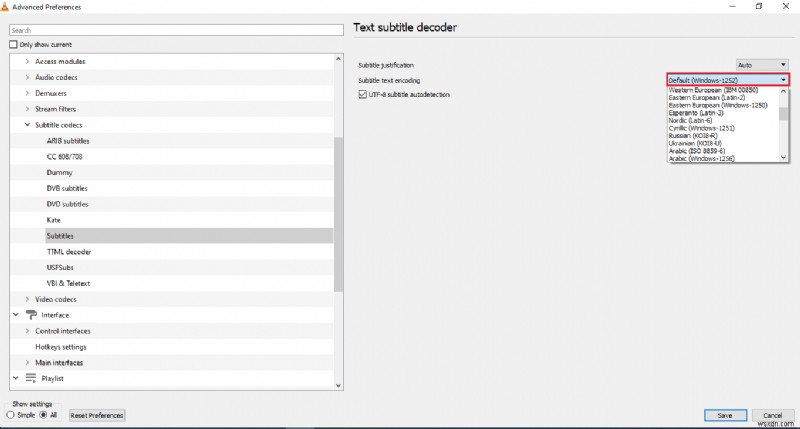Viewport: 800px width, 429px height.
Task: Expand the Video codecs tree node
Action: tap(28, 299)
